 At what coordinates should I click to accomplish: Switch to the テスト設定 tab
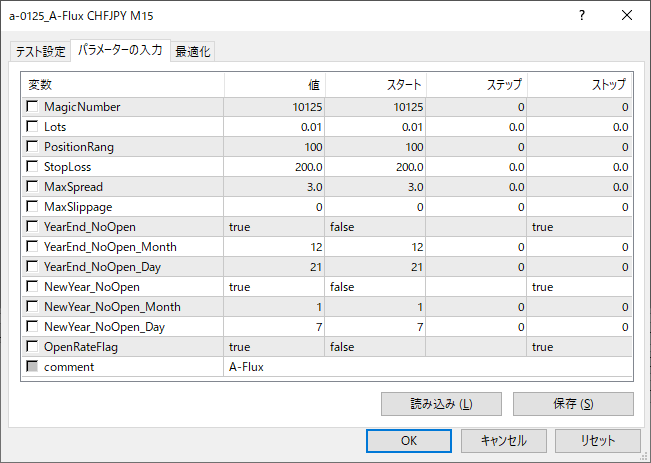(x=40, y=52)
